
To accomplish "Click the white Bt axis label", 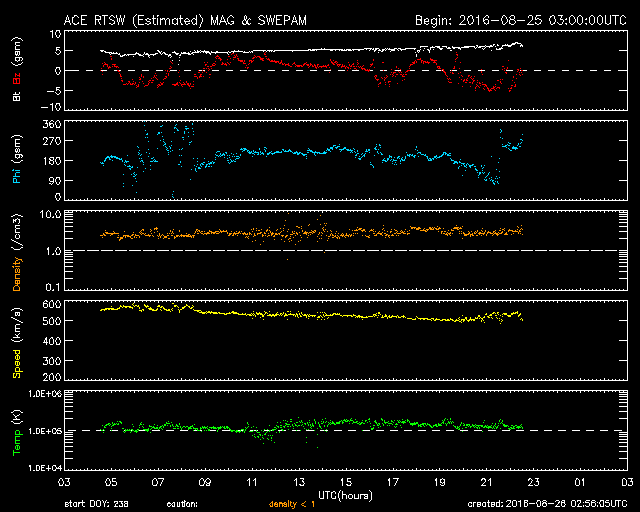I will pyautogui.click(x=17, y=98).
